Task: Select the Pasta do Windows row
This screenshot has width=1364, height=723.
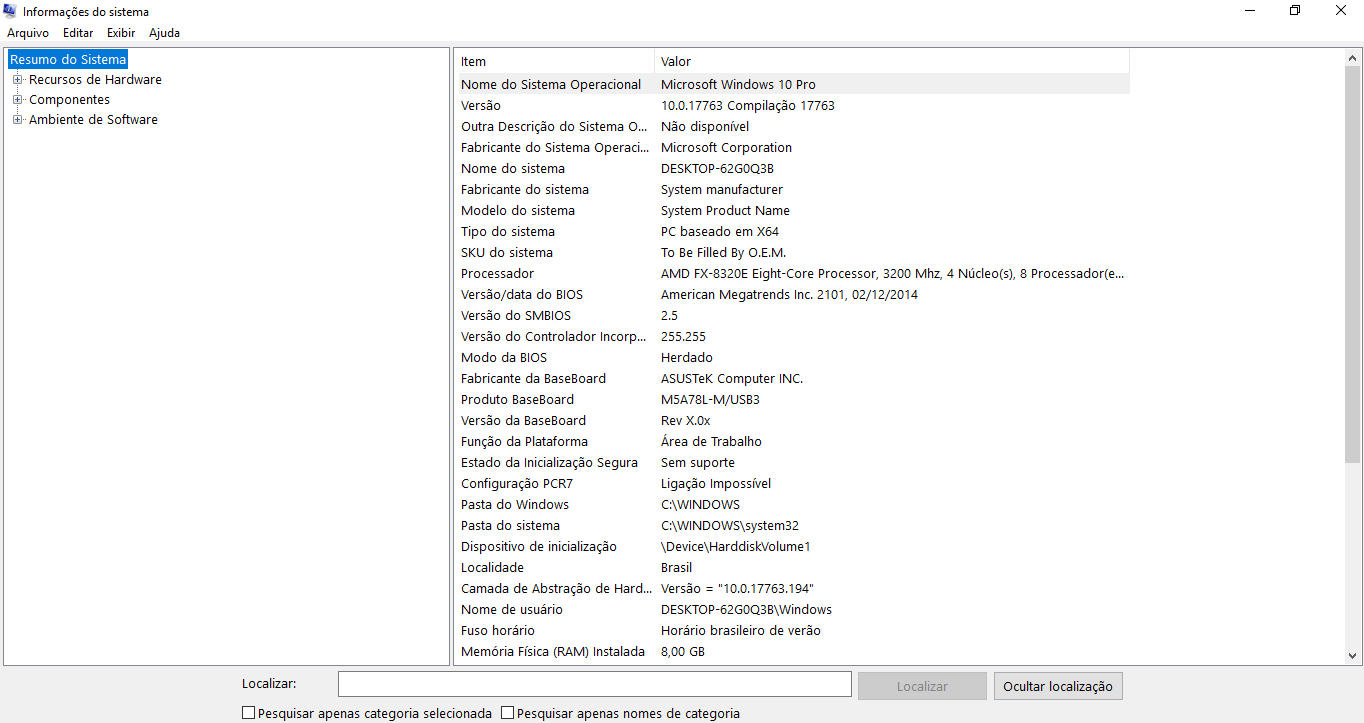Action: [x=793, y=505]
